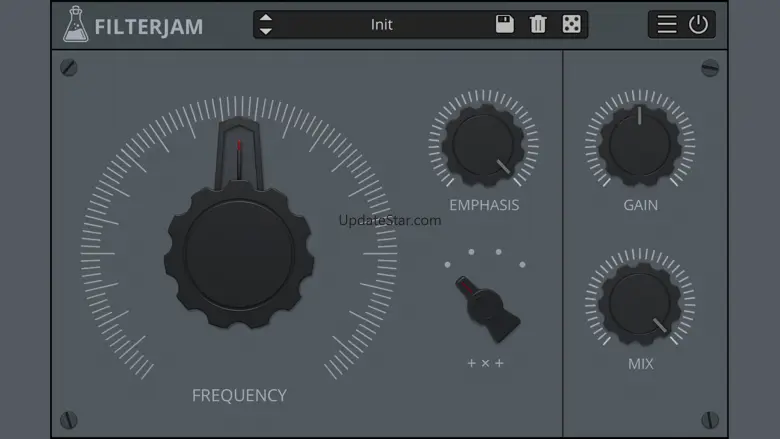This screenshot has height=439, width=780.
Task: Toggle plugin power button
Action: 698,24
